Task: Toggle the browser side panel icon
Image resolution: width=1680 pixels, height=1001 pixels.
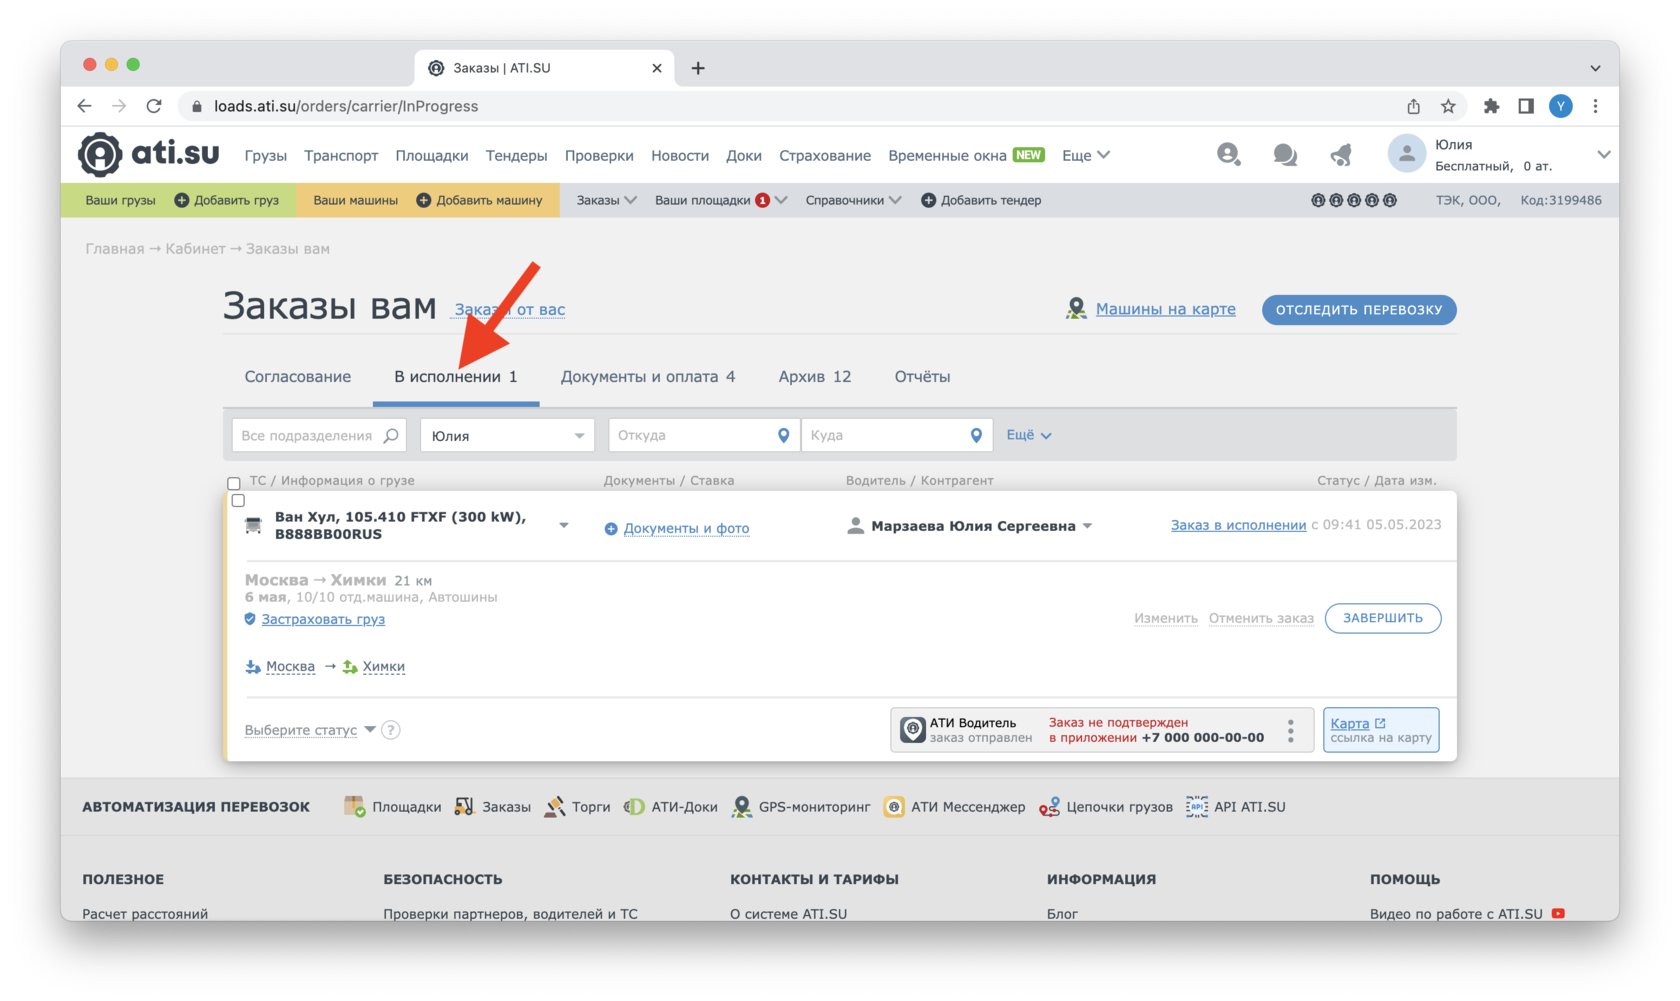Action: 1526,106
